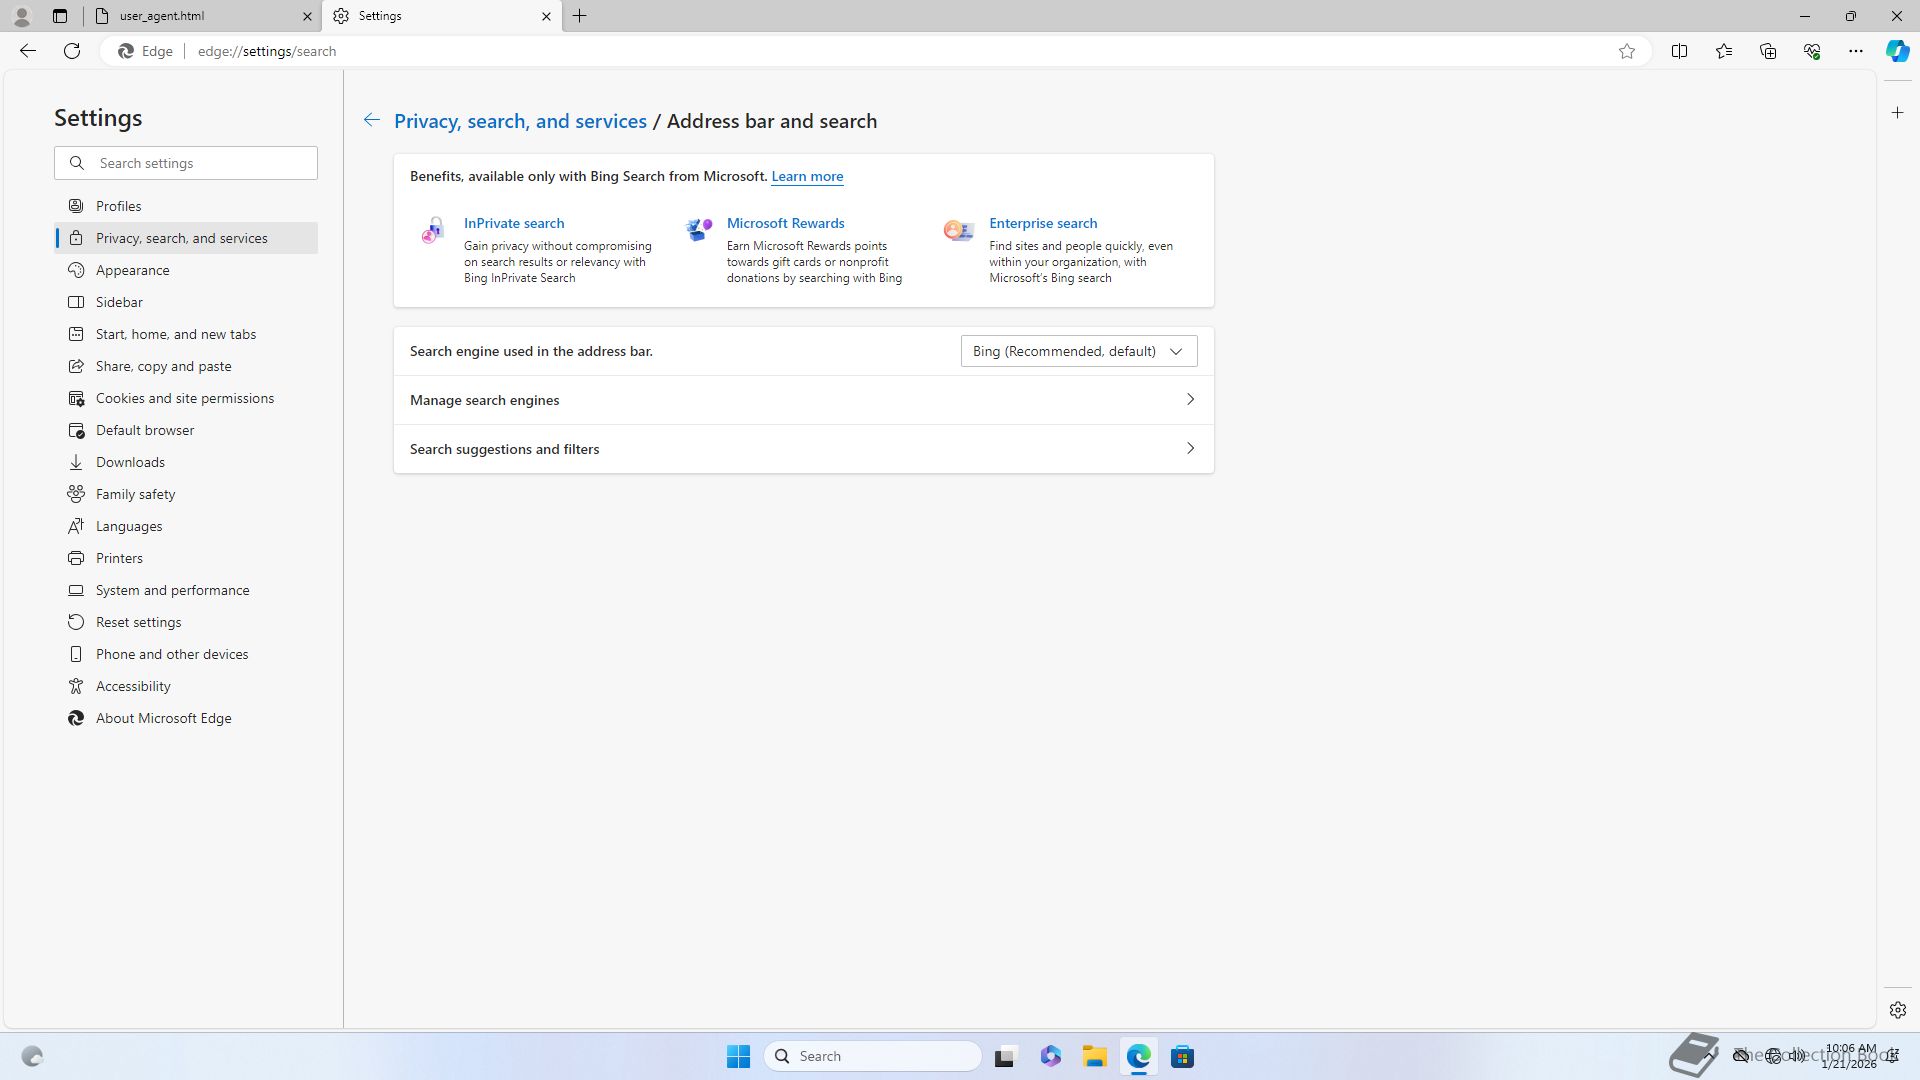This screenshot has width=1920, height=1080.
Task: Expand Search suggestions and filters
Action: [x=803, y=449]
